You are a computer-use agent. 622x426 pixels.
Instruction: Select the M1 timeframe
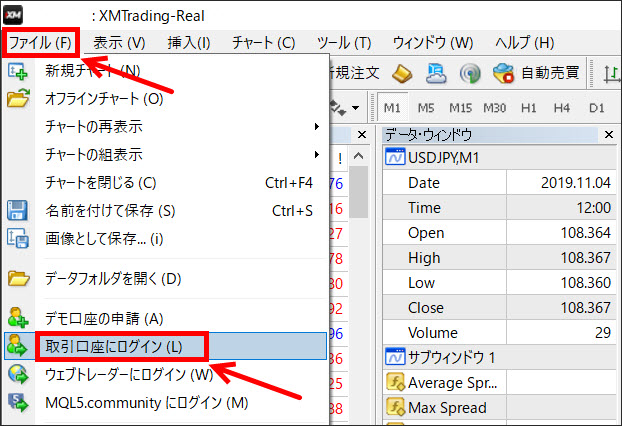[392, 107]
